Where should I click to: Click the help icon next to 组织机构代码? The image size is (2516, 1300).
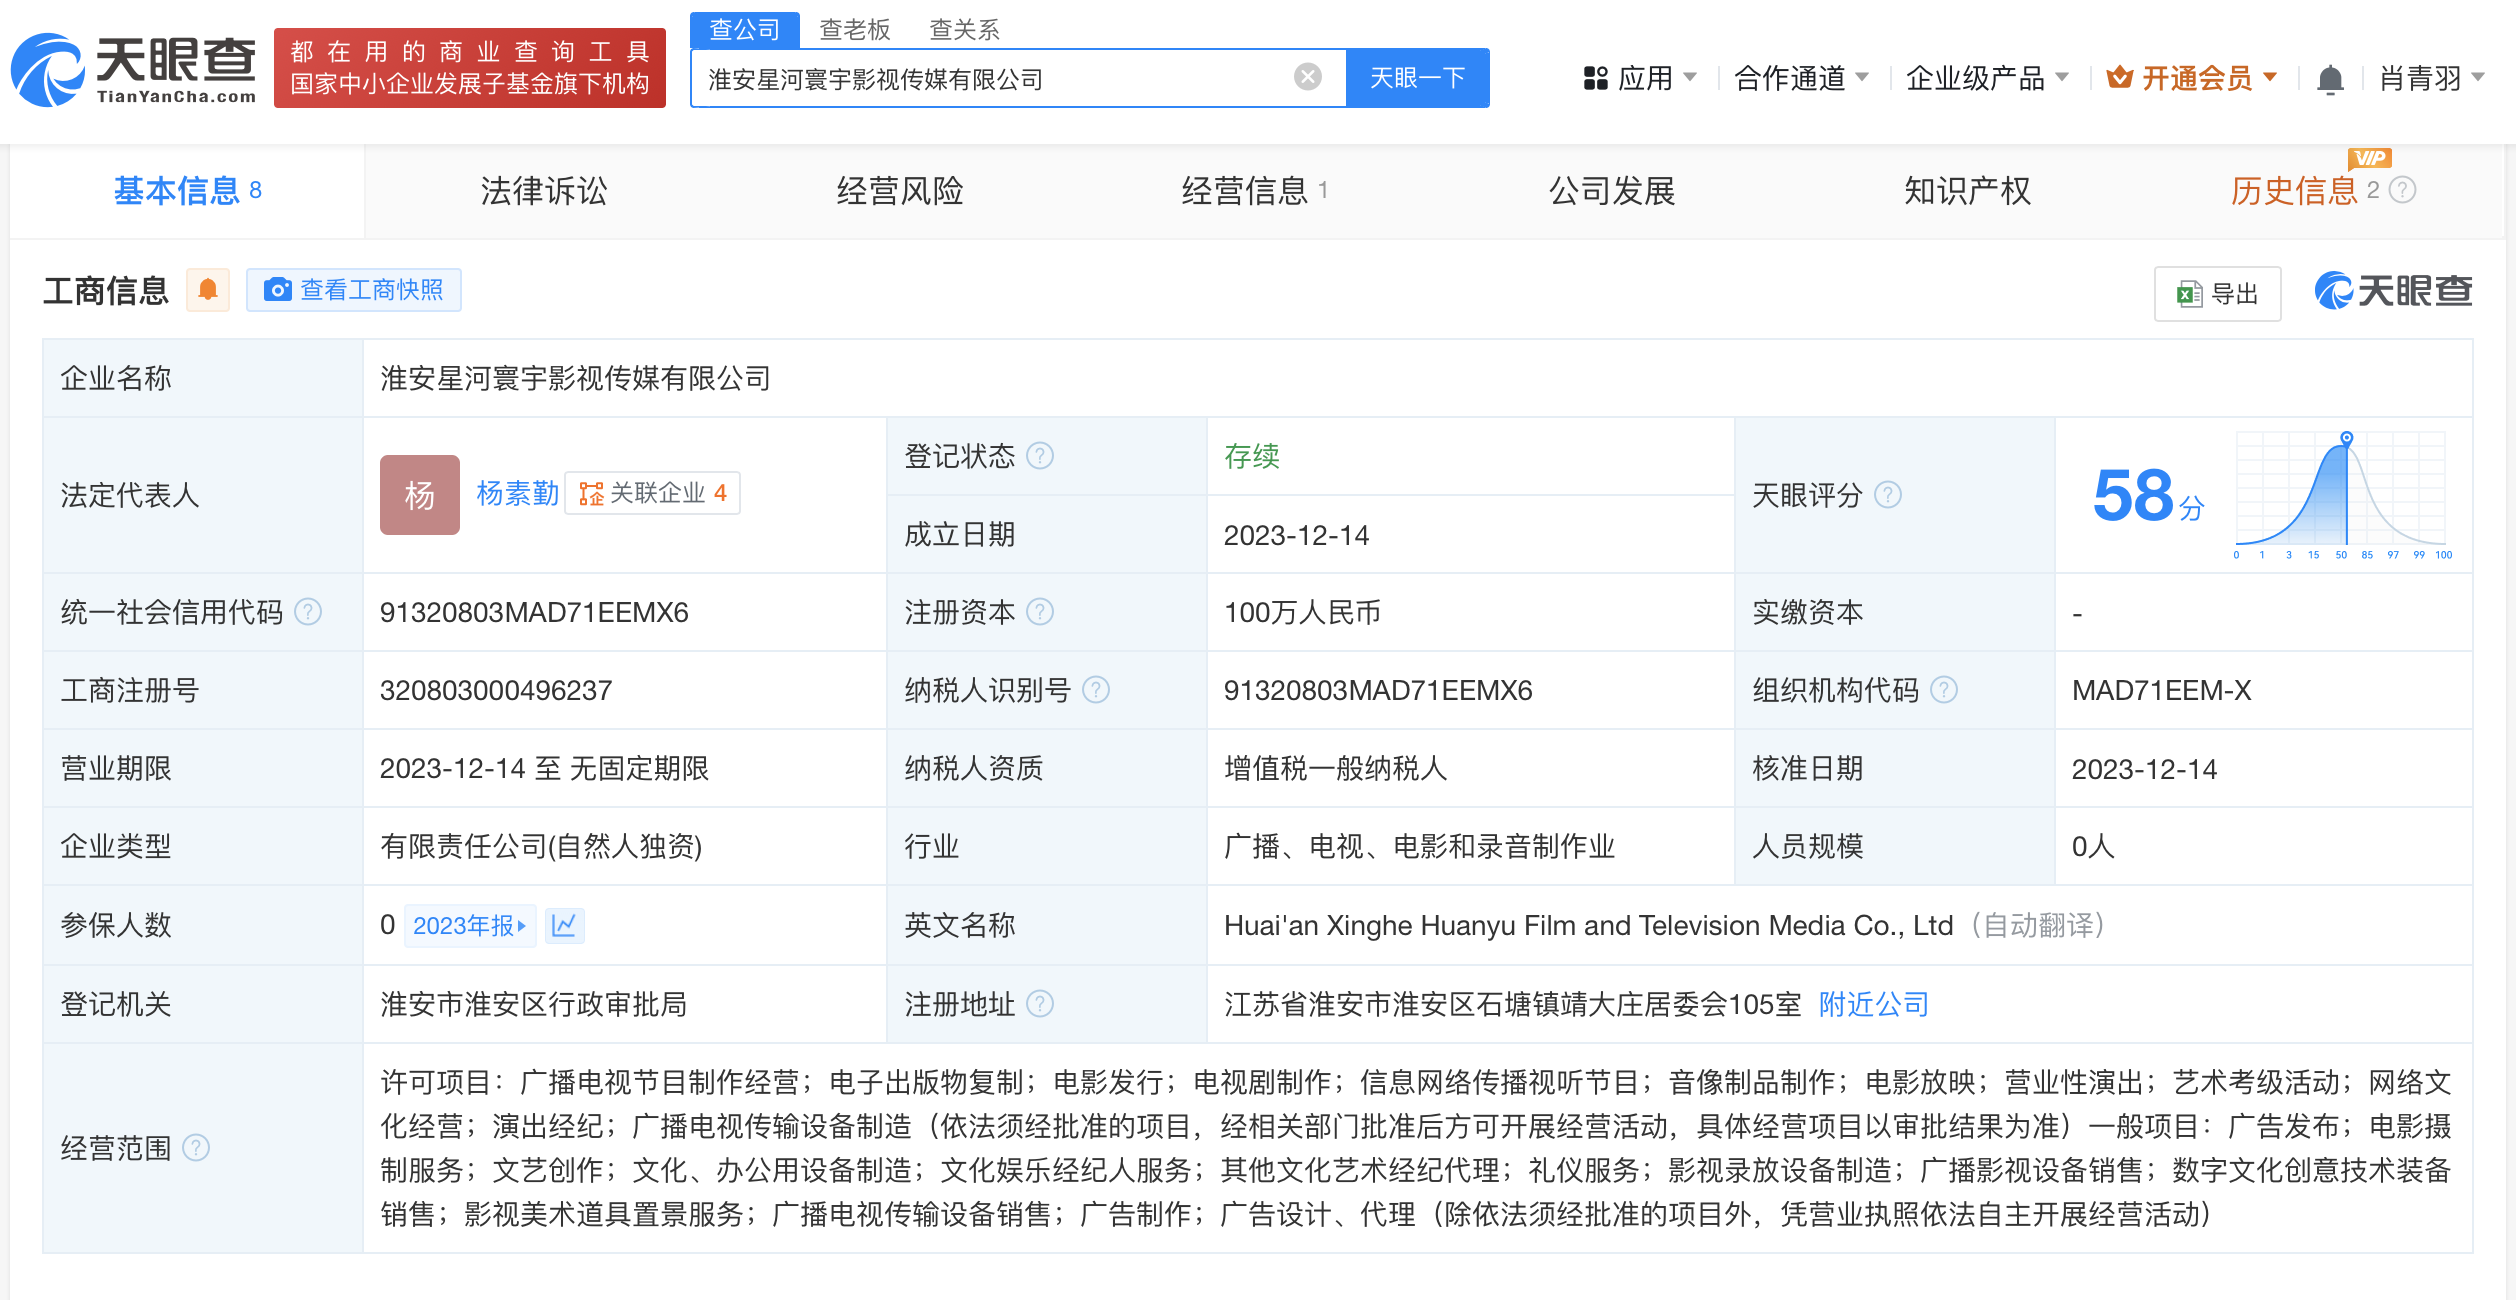pos(1944,690)
